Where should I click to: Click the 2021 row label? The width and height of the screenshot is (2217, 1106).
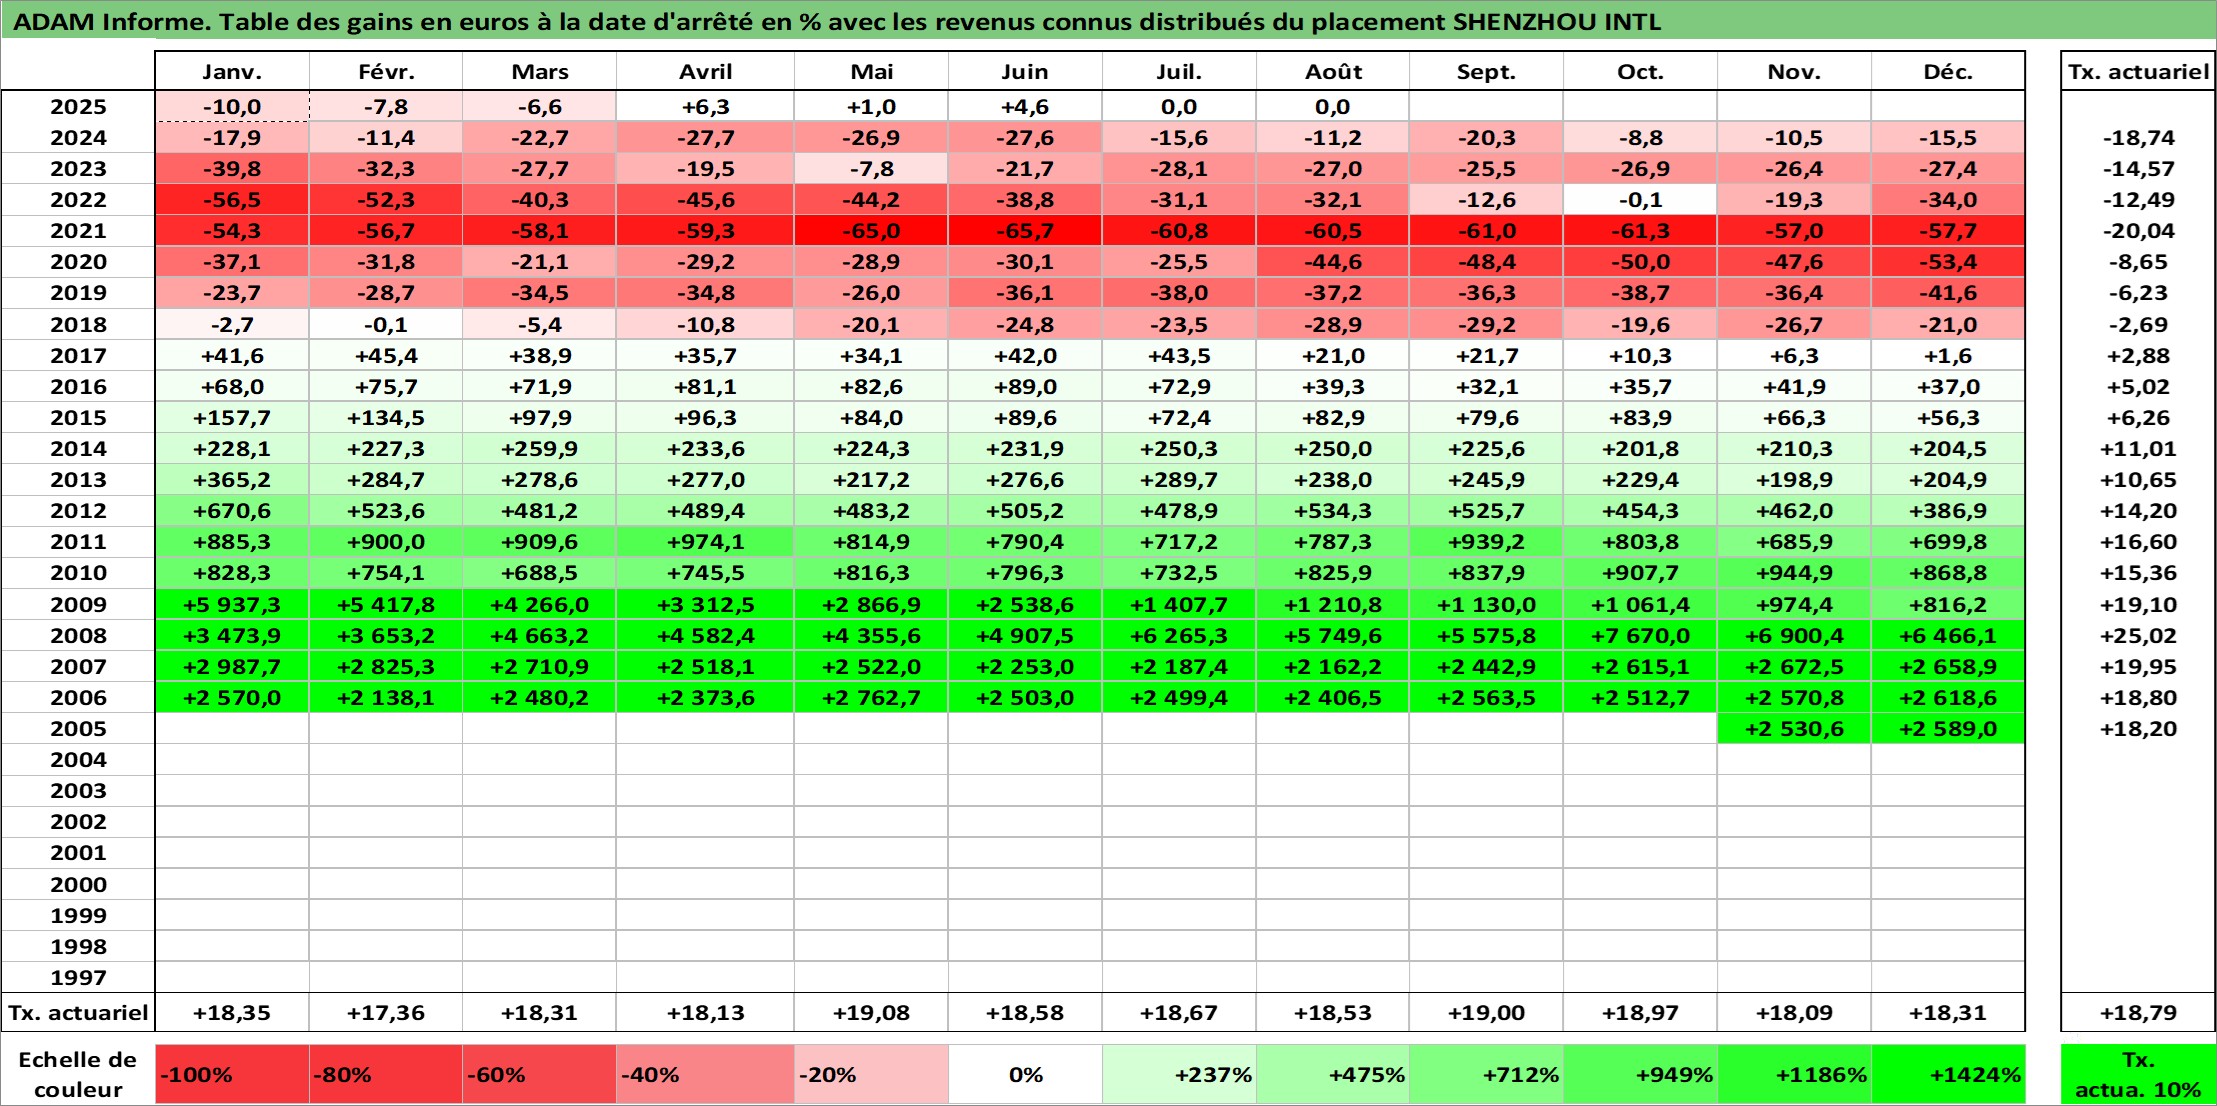click(x=78, y=231)
